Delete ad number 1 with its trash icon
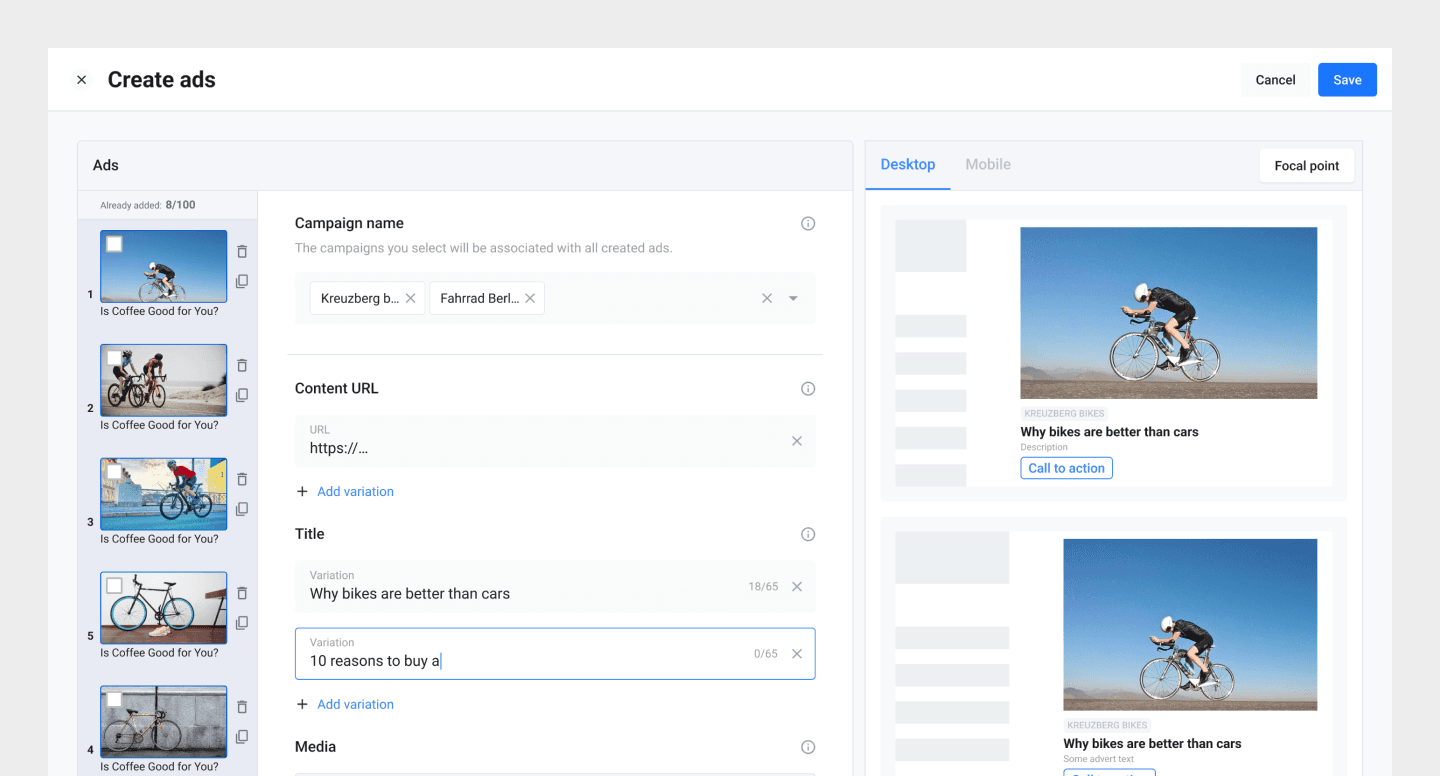Image resolution: width=1440 pixels, height=776 pixels. pos(242,252)
